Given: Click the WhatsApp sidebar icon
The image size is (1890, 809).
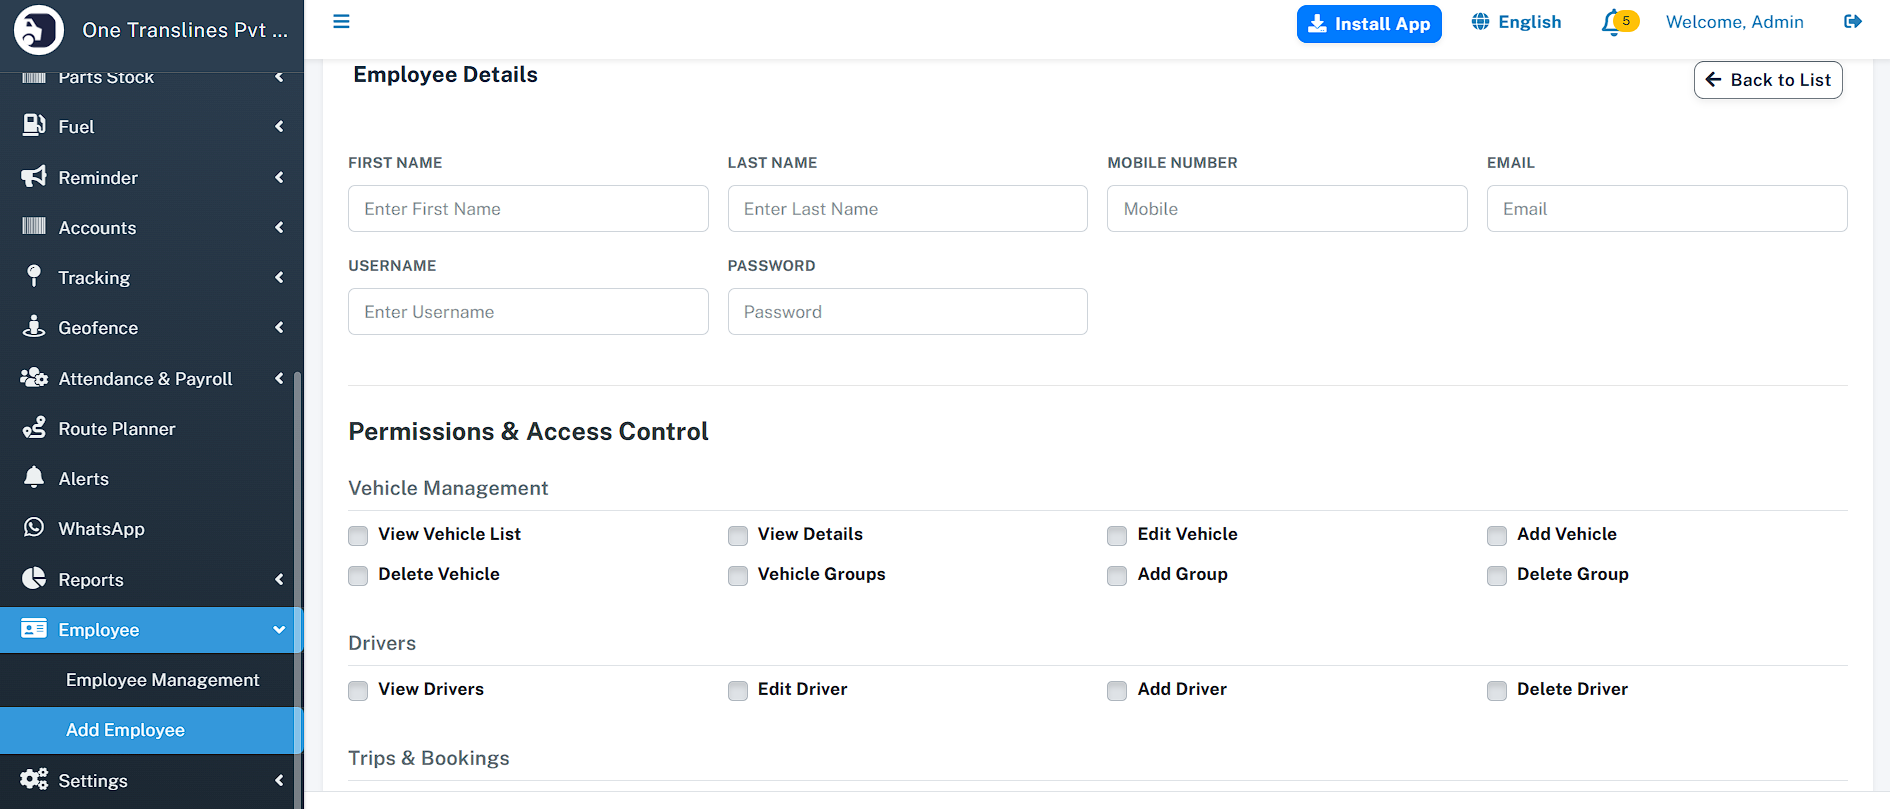Looking at the screenshot, I should point(34,528).
